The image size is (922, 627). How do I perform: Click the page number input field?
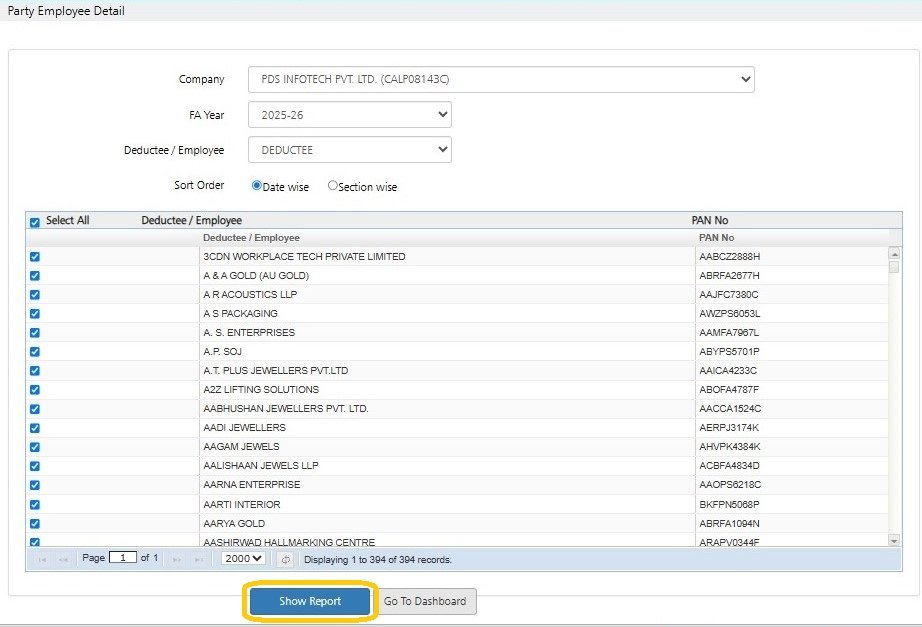pyautogui.click(x=123, y=558)
